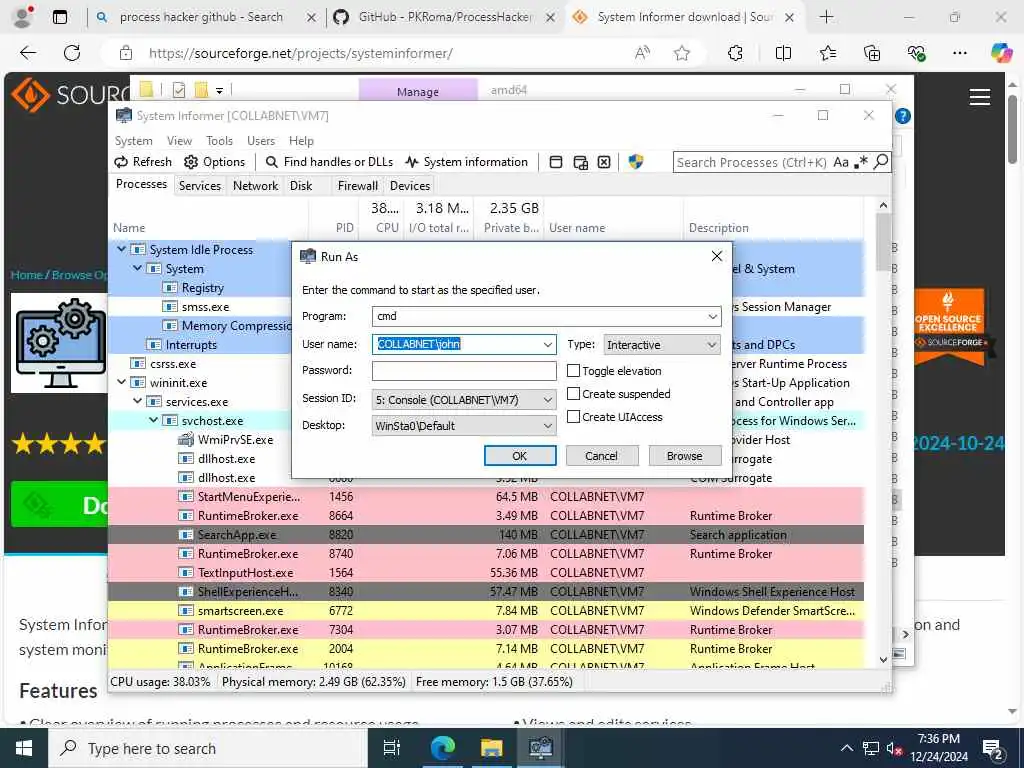Open the View menu
Viewport: 1024px width, 768px height.
tap(179, 141)
